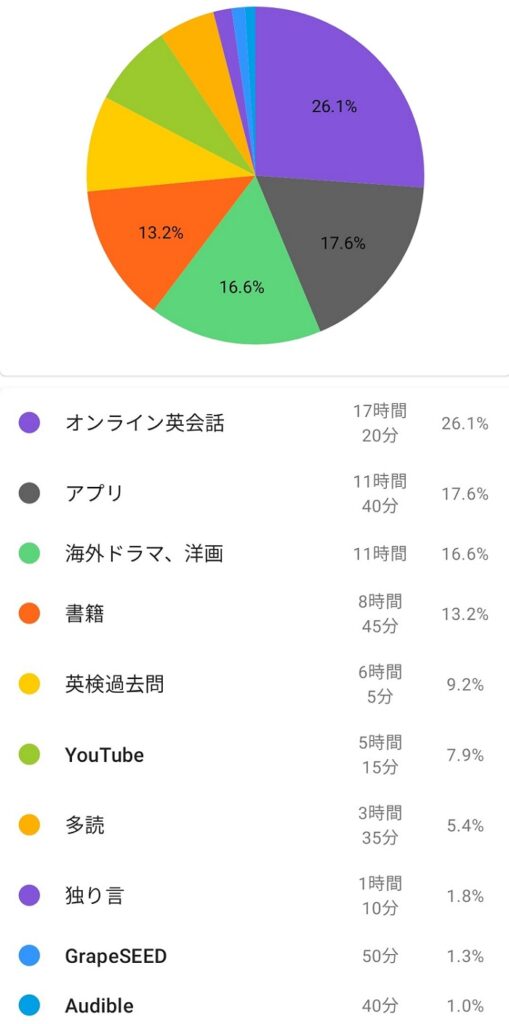Click the 17時間20分 duration text
Viewport: 509px width, 1024px height.
380,423
